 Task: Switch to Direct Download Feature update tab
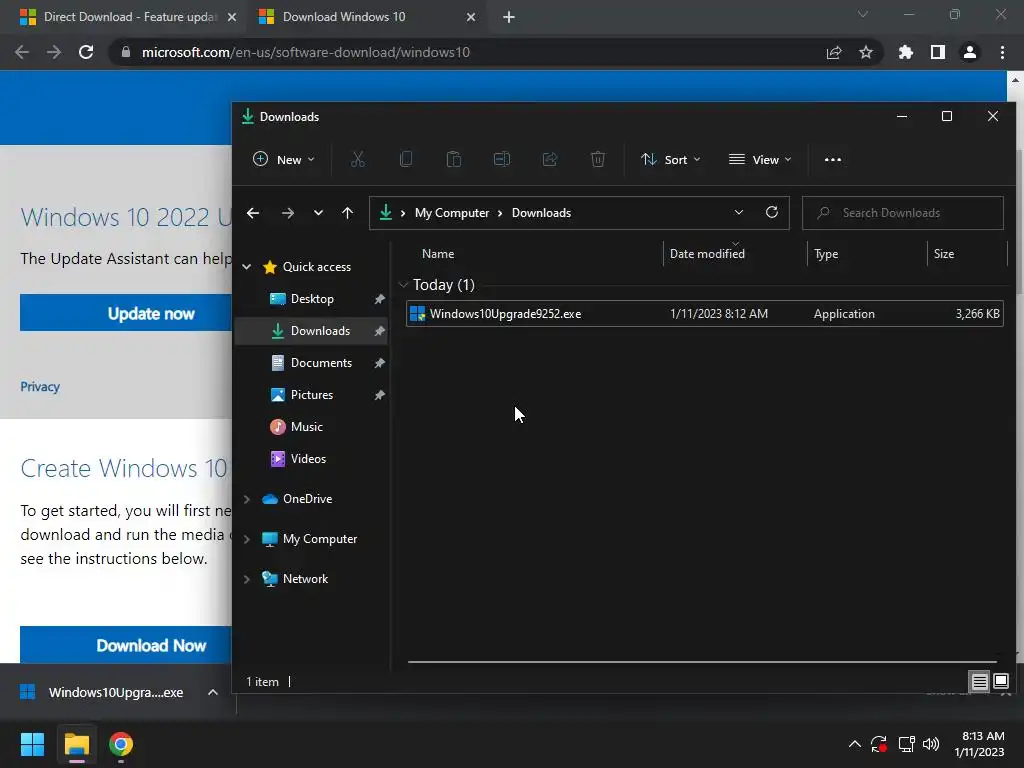121,17
